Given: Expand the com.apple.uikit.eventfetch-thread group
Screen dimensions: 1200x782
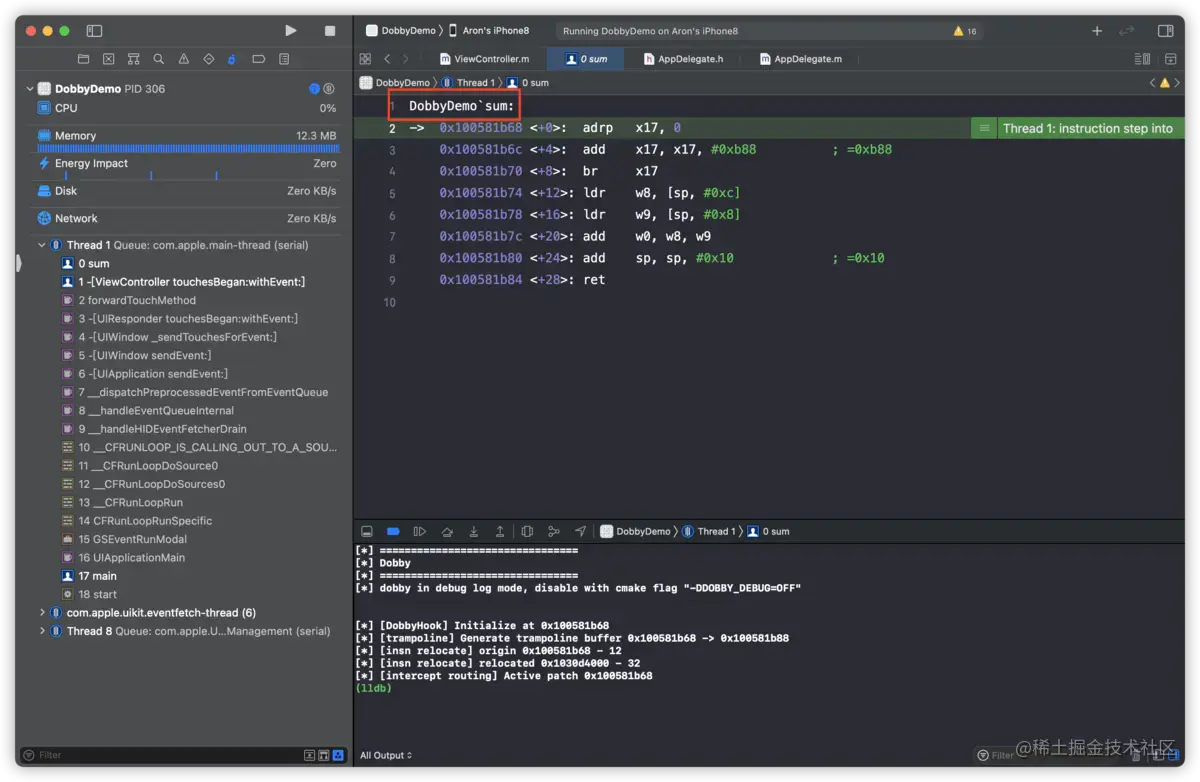Looking at the screenshot, I should pos(42,613).
